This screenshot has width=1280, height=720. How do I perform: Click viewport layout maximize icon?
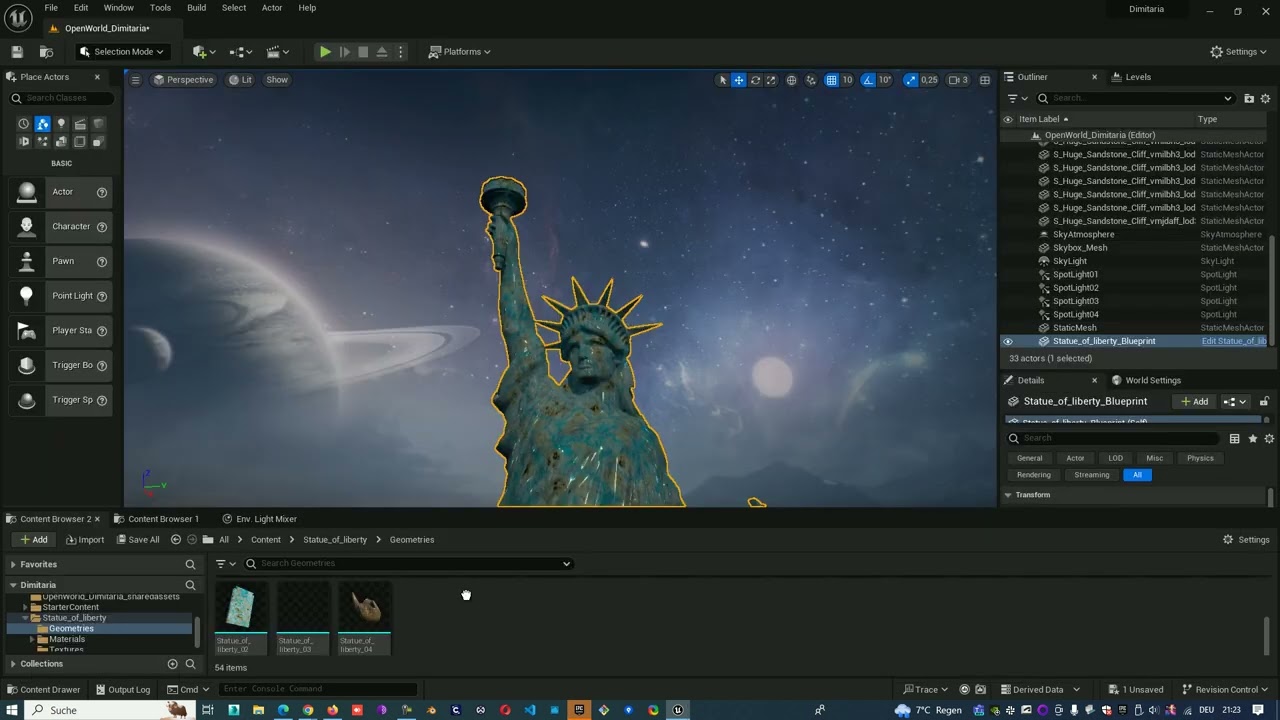point(985,80)
